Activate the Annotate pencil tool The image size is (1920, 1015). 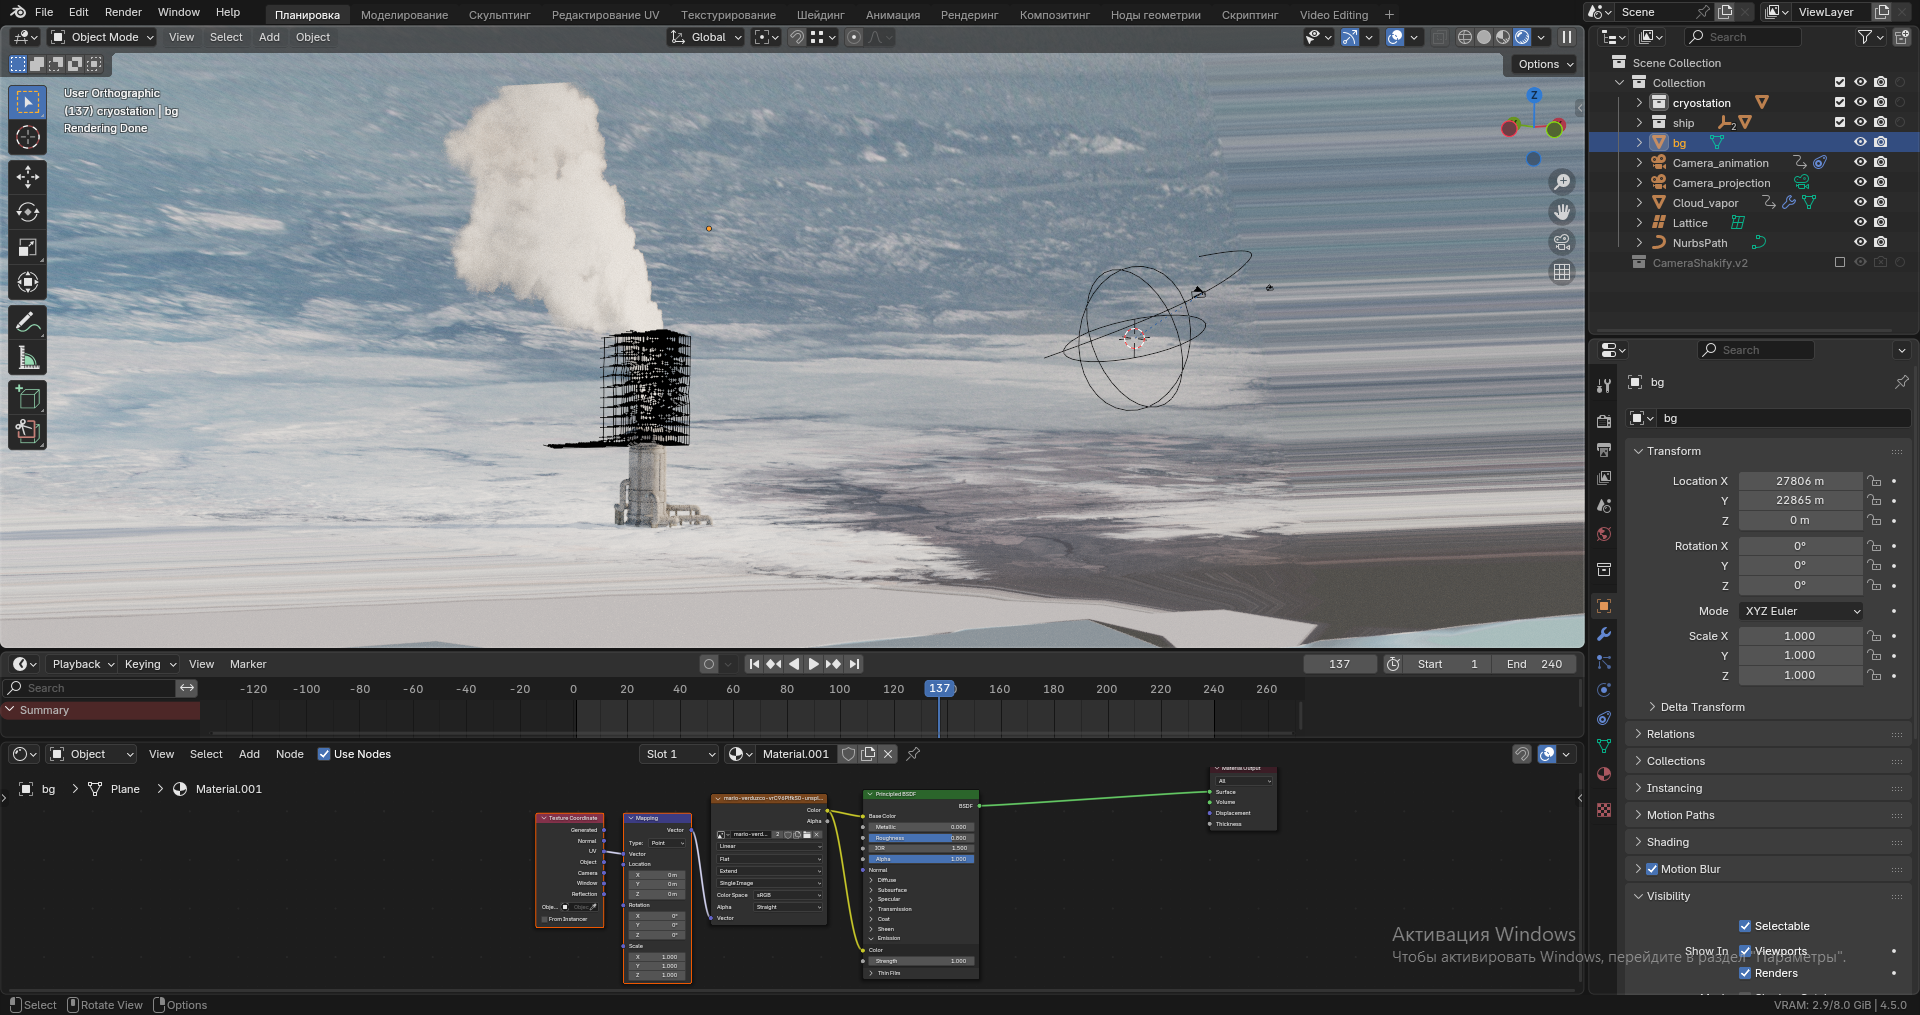pyautogui.click(x=28, y=322)
